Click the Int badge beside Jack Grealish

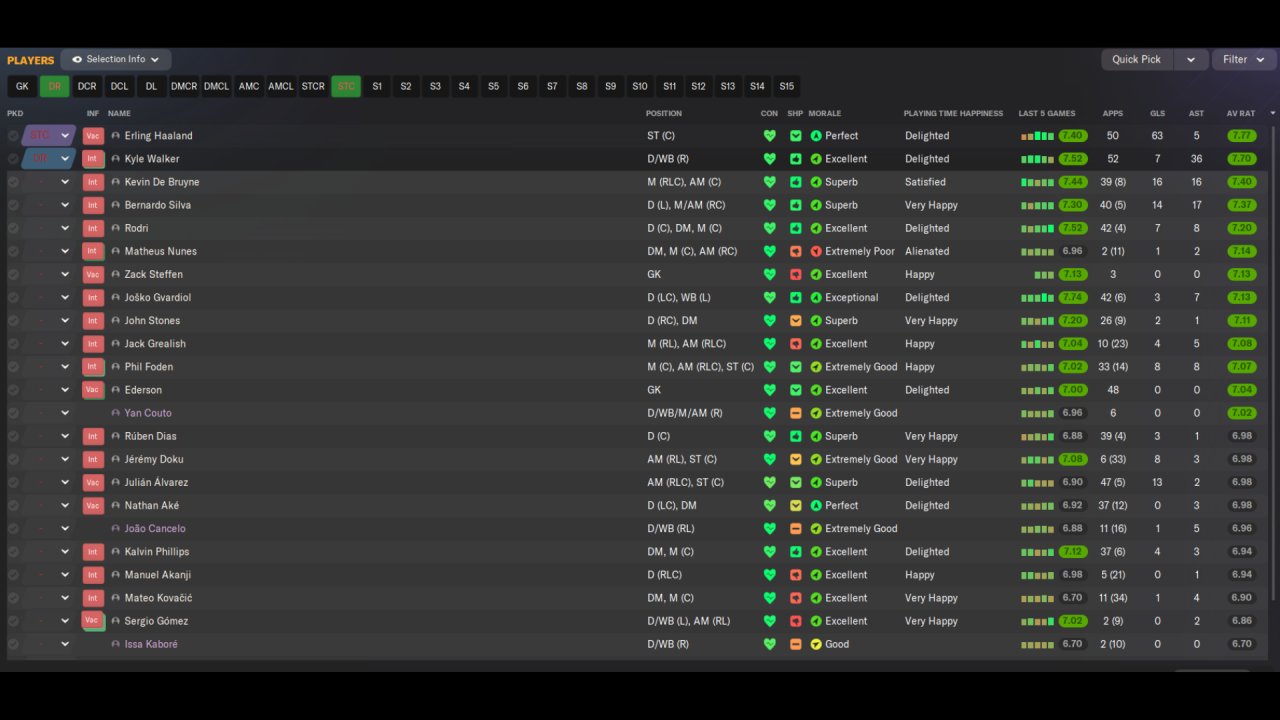(93, 344)
